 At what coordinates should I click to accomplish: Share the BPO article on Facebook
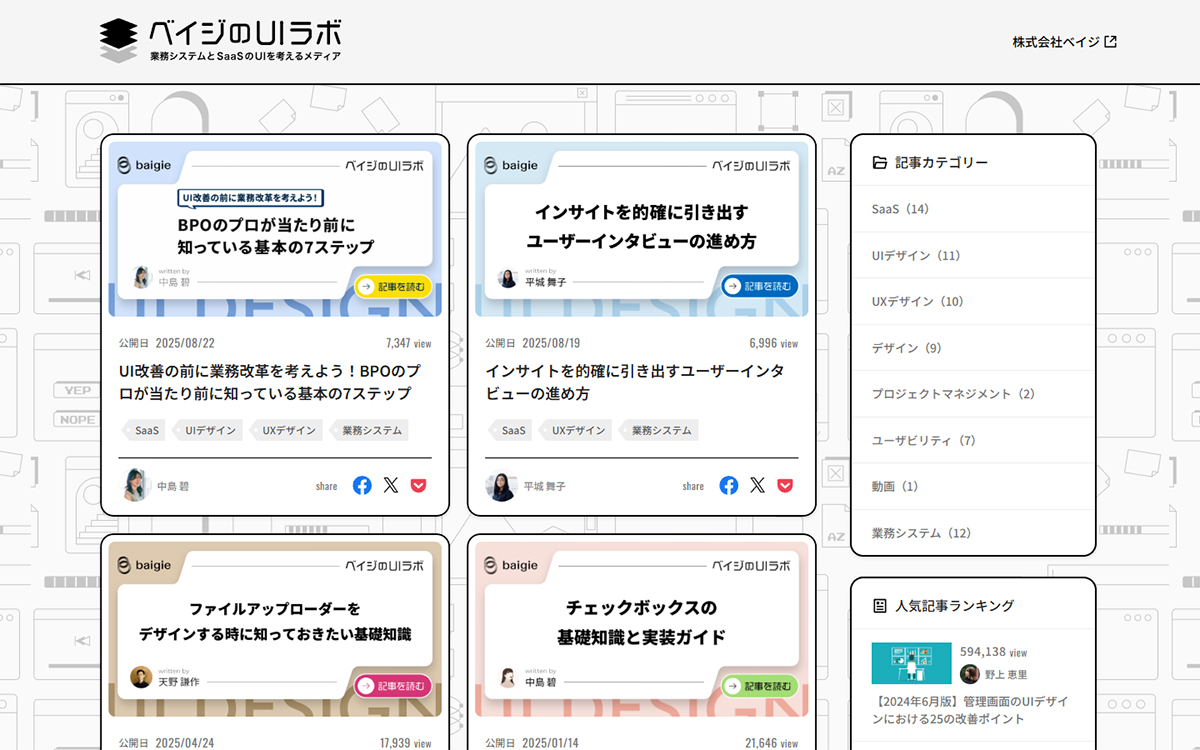(x=361, y=485)
